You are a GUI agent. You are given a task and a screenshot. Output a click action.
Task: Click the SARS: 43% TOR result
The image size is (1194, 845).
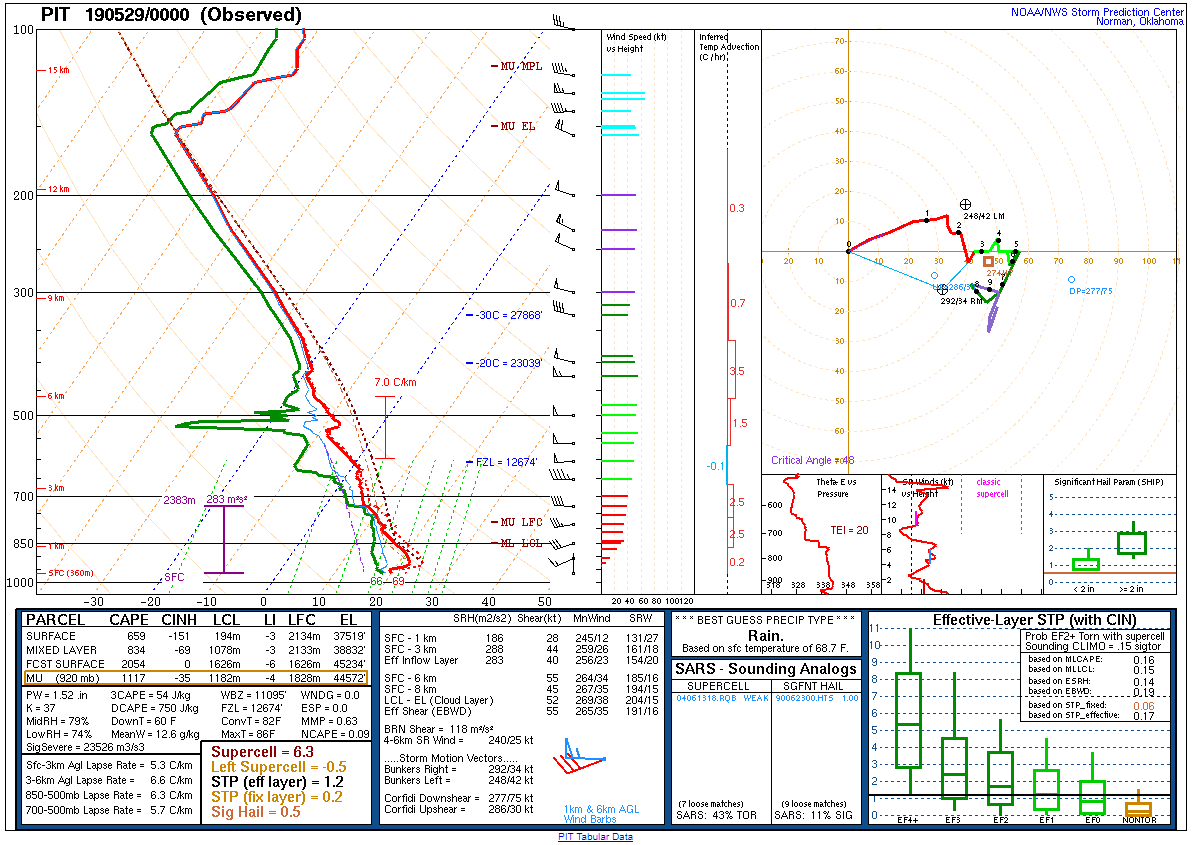pyautogui.click(x=717, y=815)
